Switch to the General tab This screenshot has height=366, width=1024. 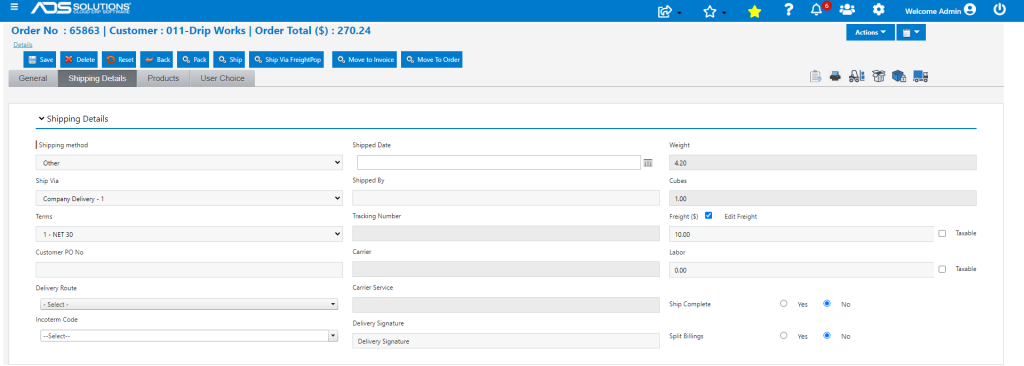[33, 78]
